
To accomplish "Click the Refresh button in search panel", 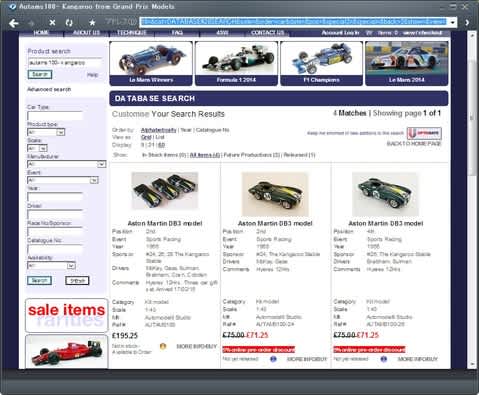I will pyautogui.click(x=77, y=281).
